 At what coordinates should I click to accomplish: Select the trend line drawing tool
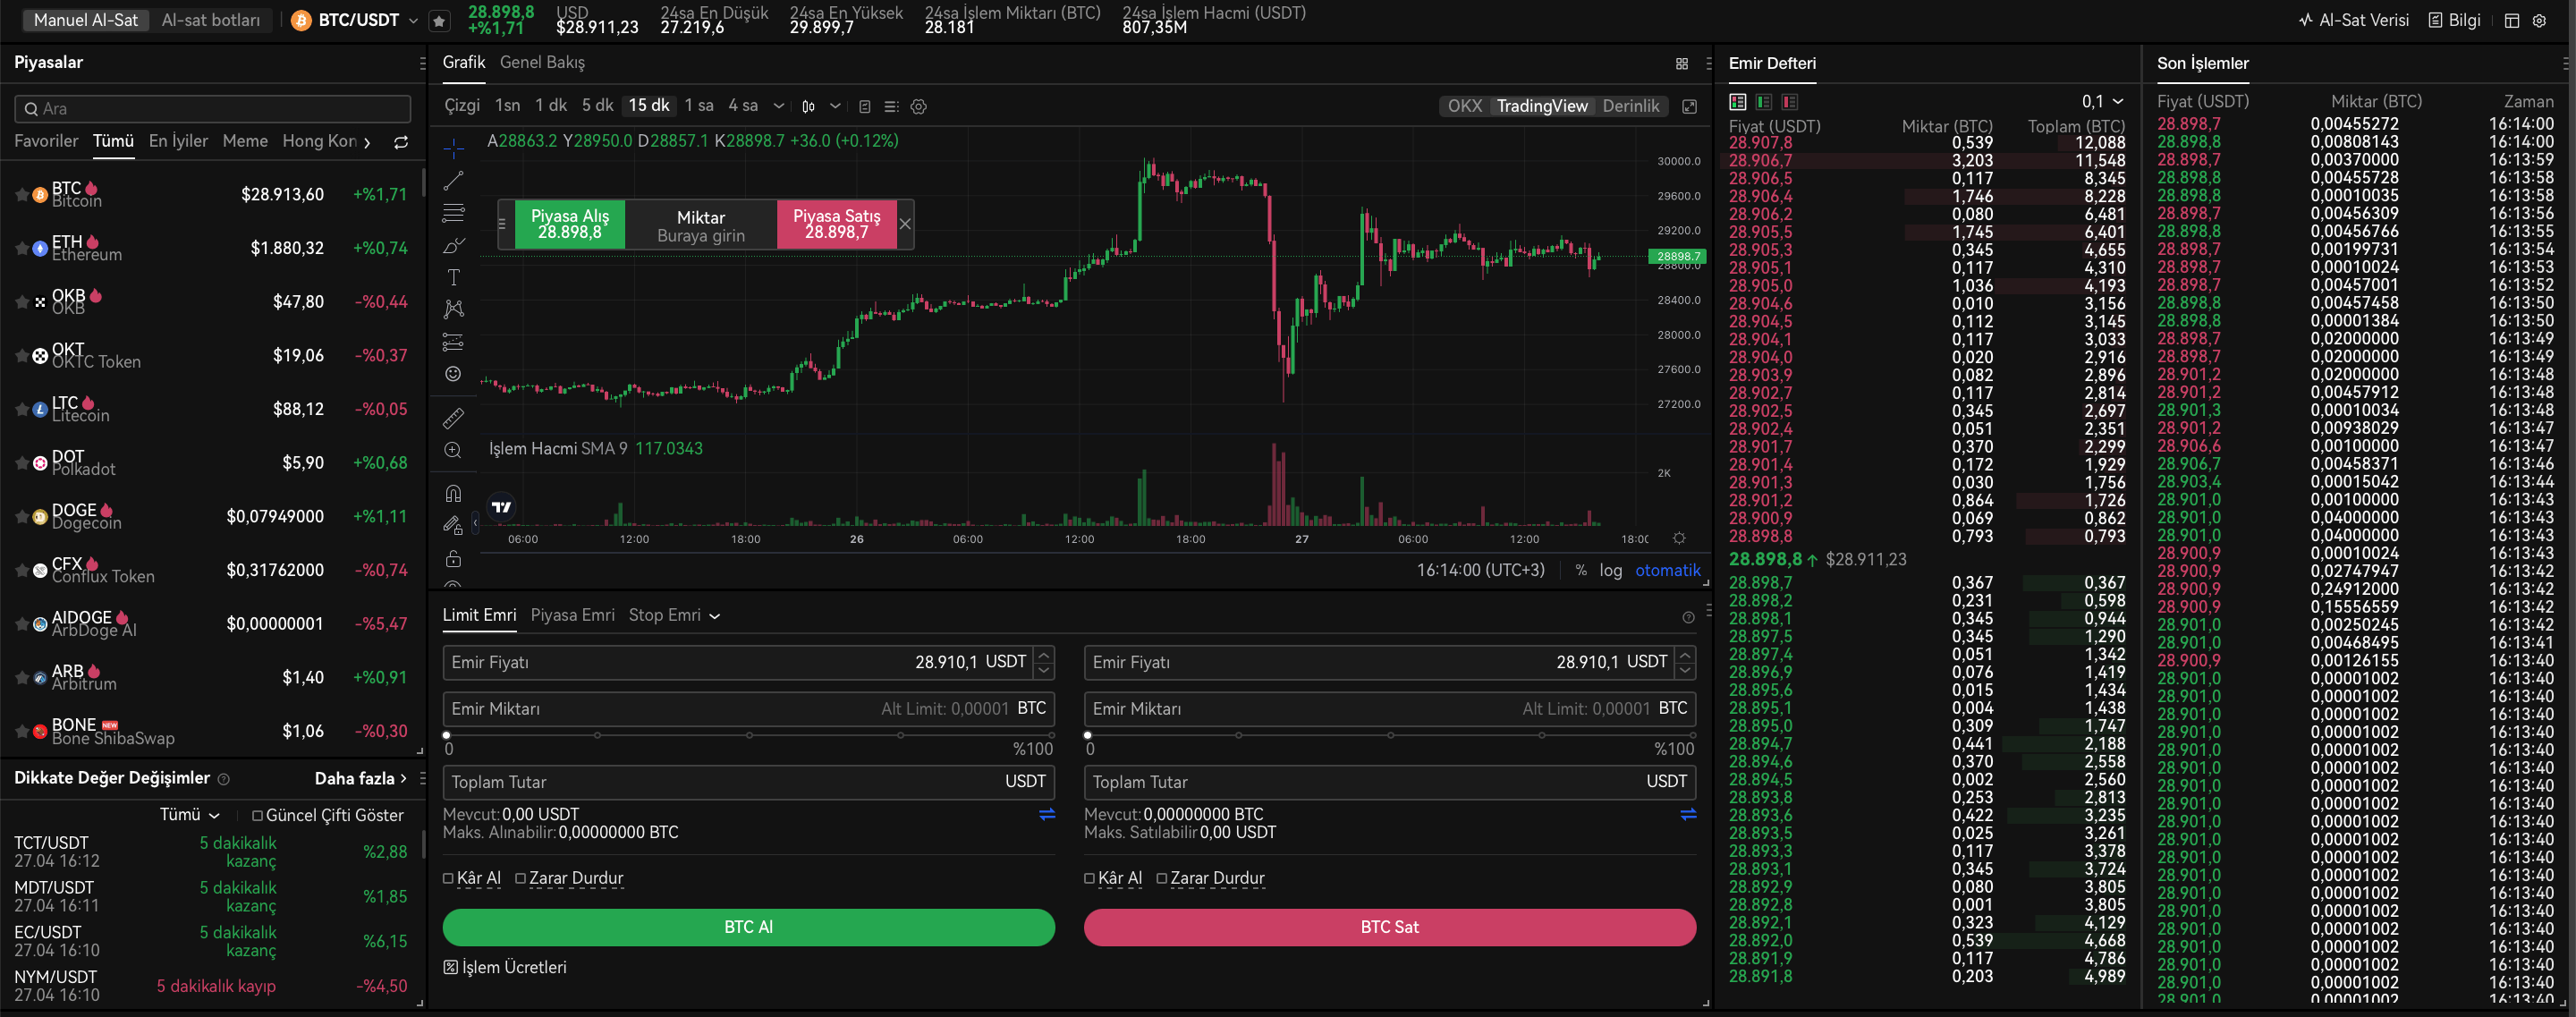(x=453, y=181)
